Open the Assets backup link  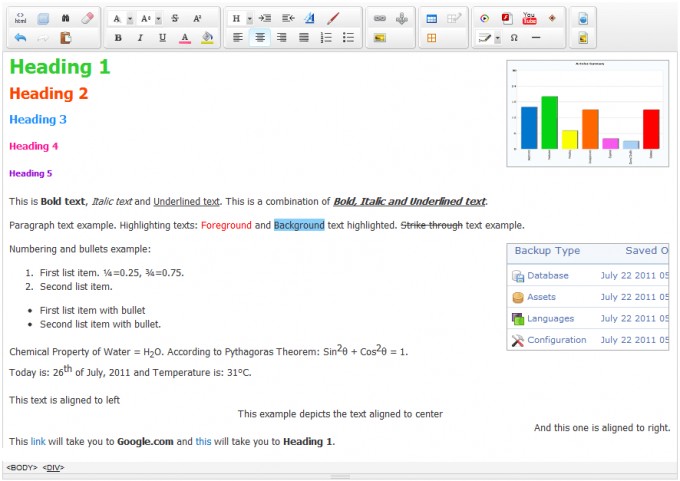[541, 297]
